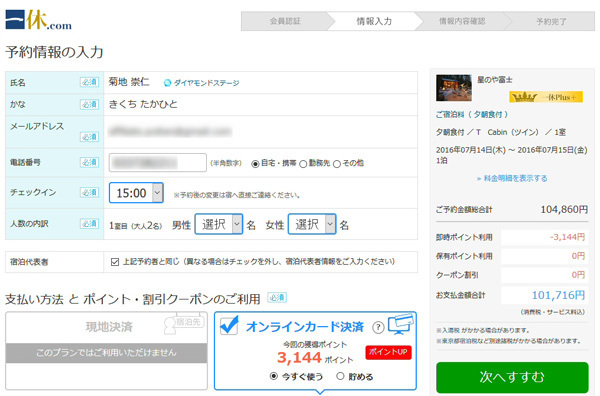Viewport: 600px width, 396px height.
Task: Select その他 phone type radio
Action: (x=337, y=164)
